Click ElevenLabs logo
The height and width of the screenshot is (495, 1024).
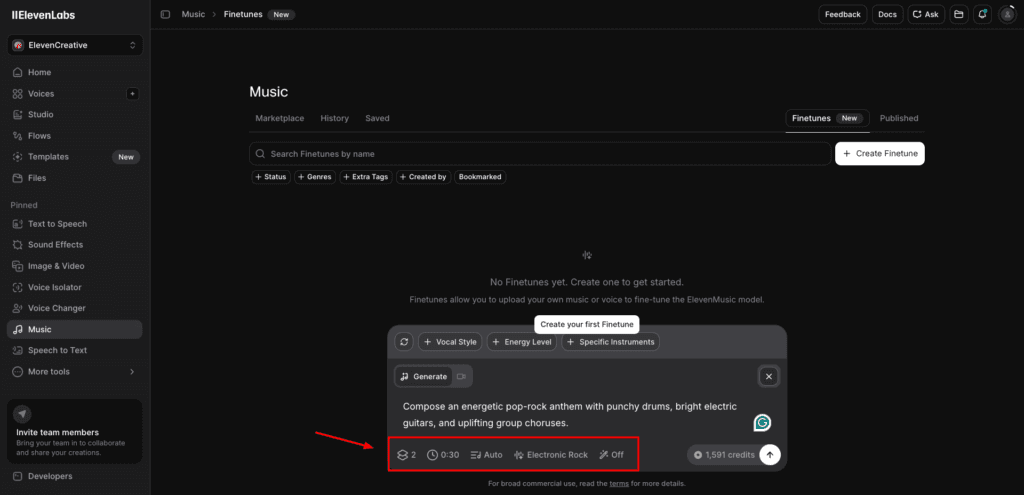[41, 14]
